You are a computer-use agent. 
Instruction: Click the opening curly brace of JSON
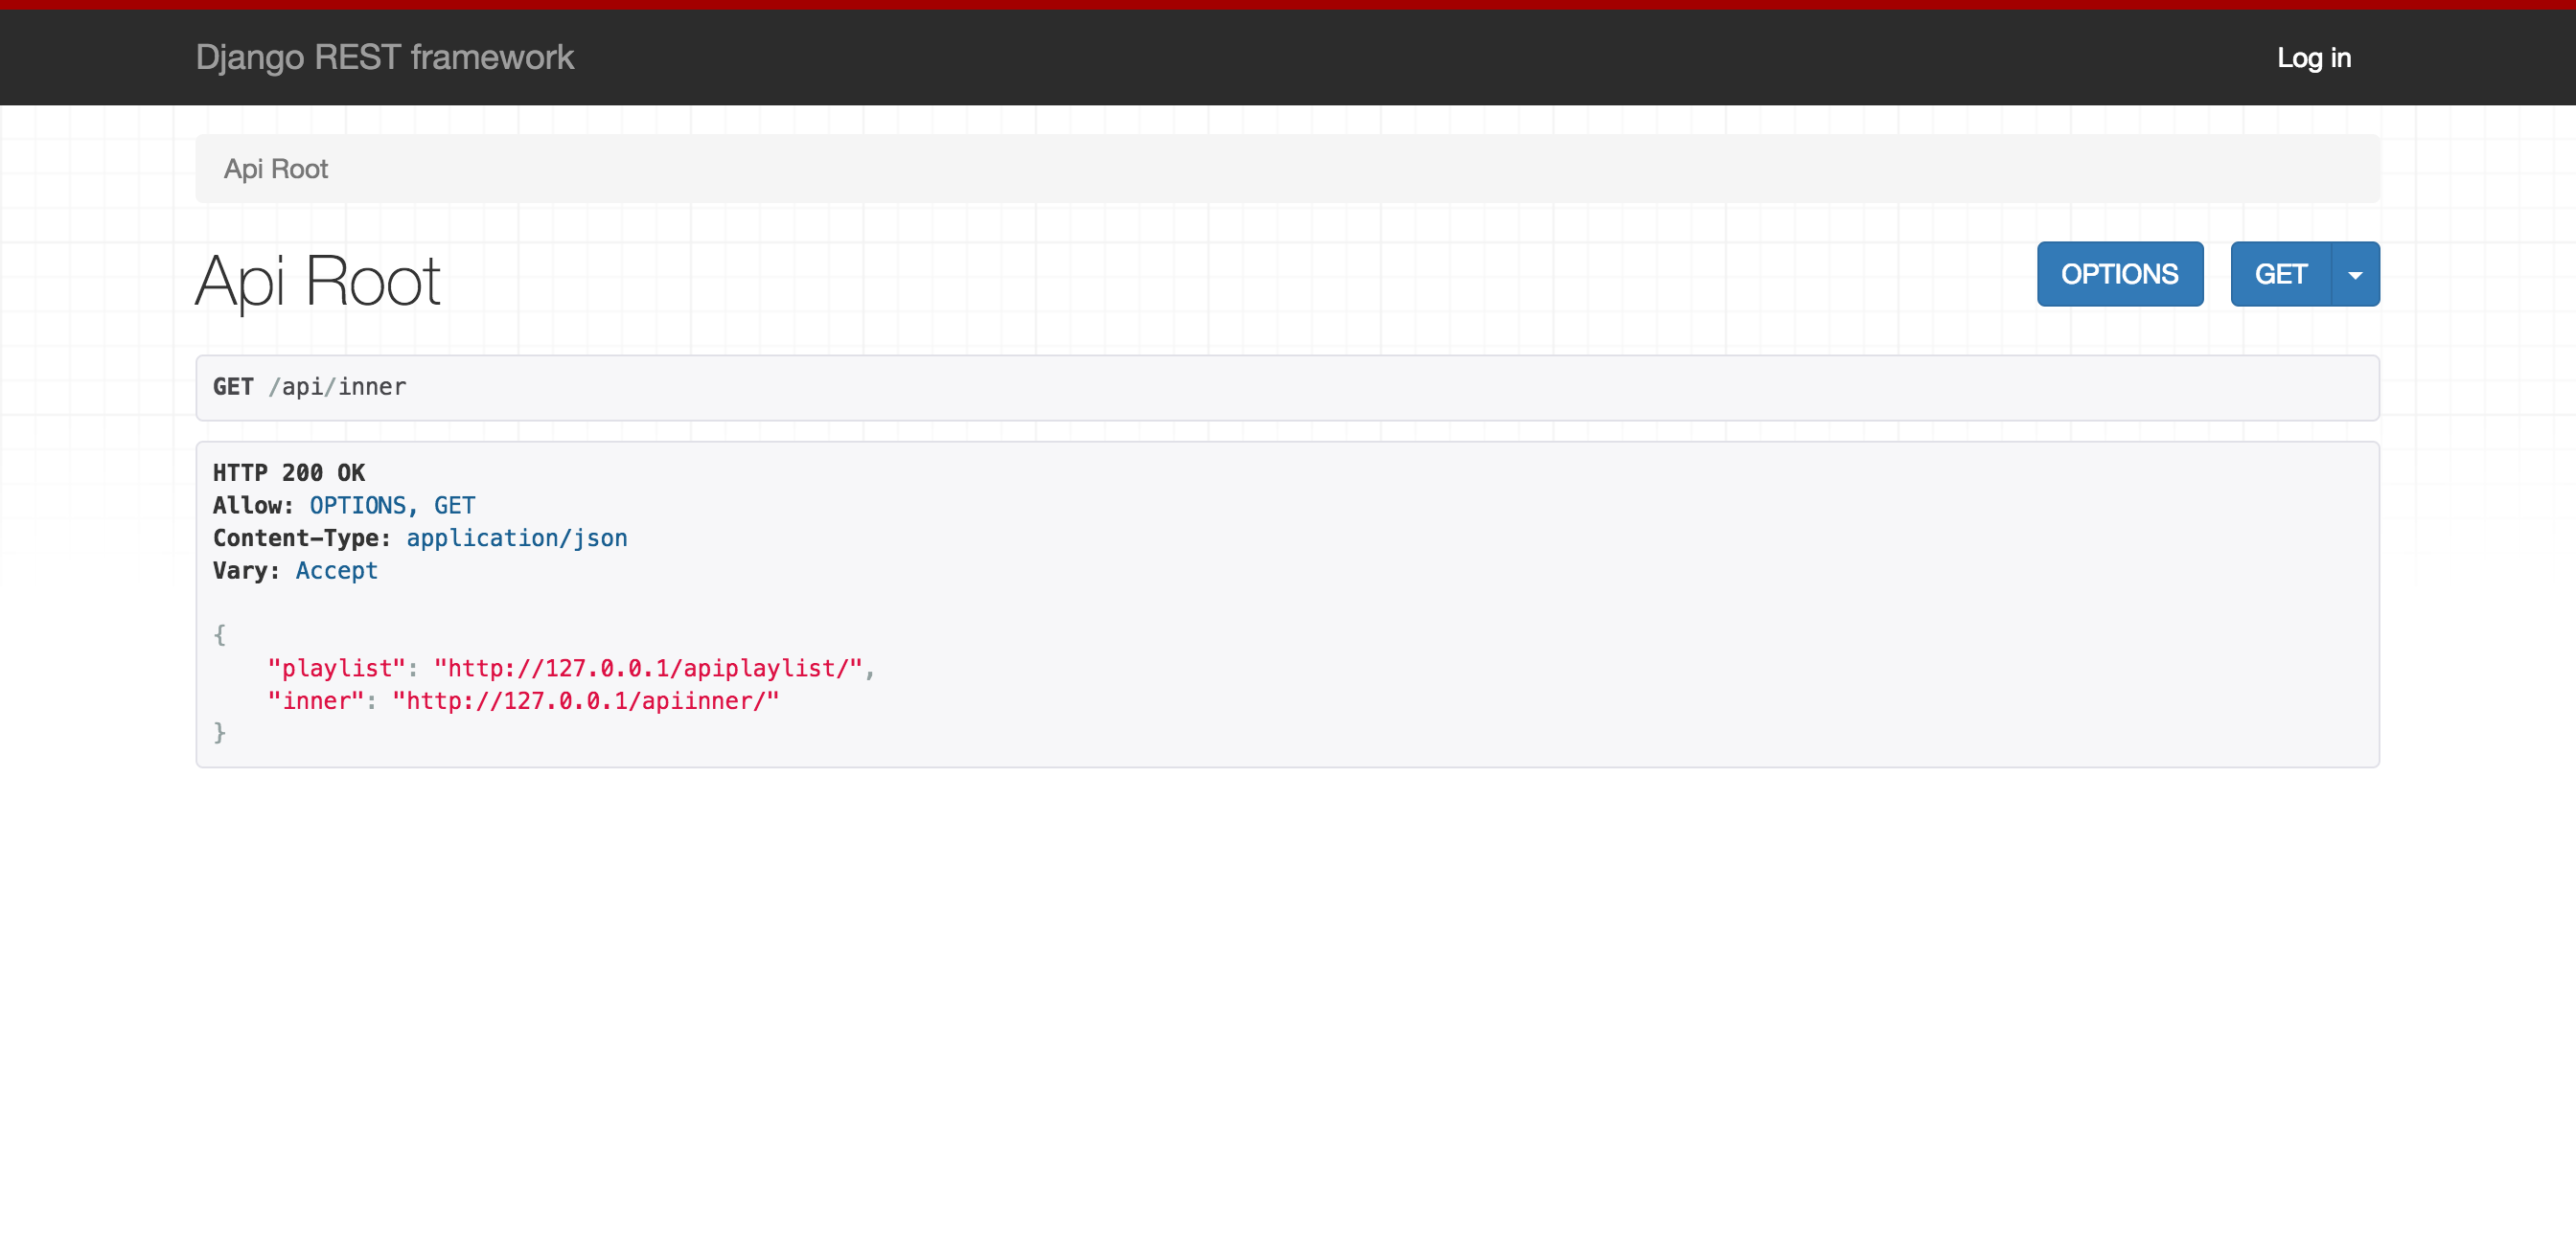[219, 635]
